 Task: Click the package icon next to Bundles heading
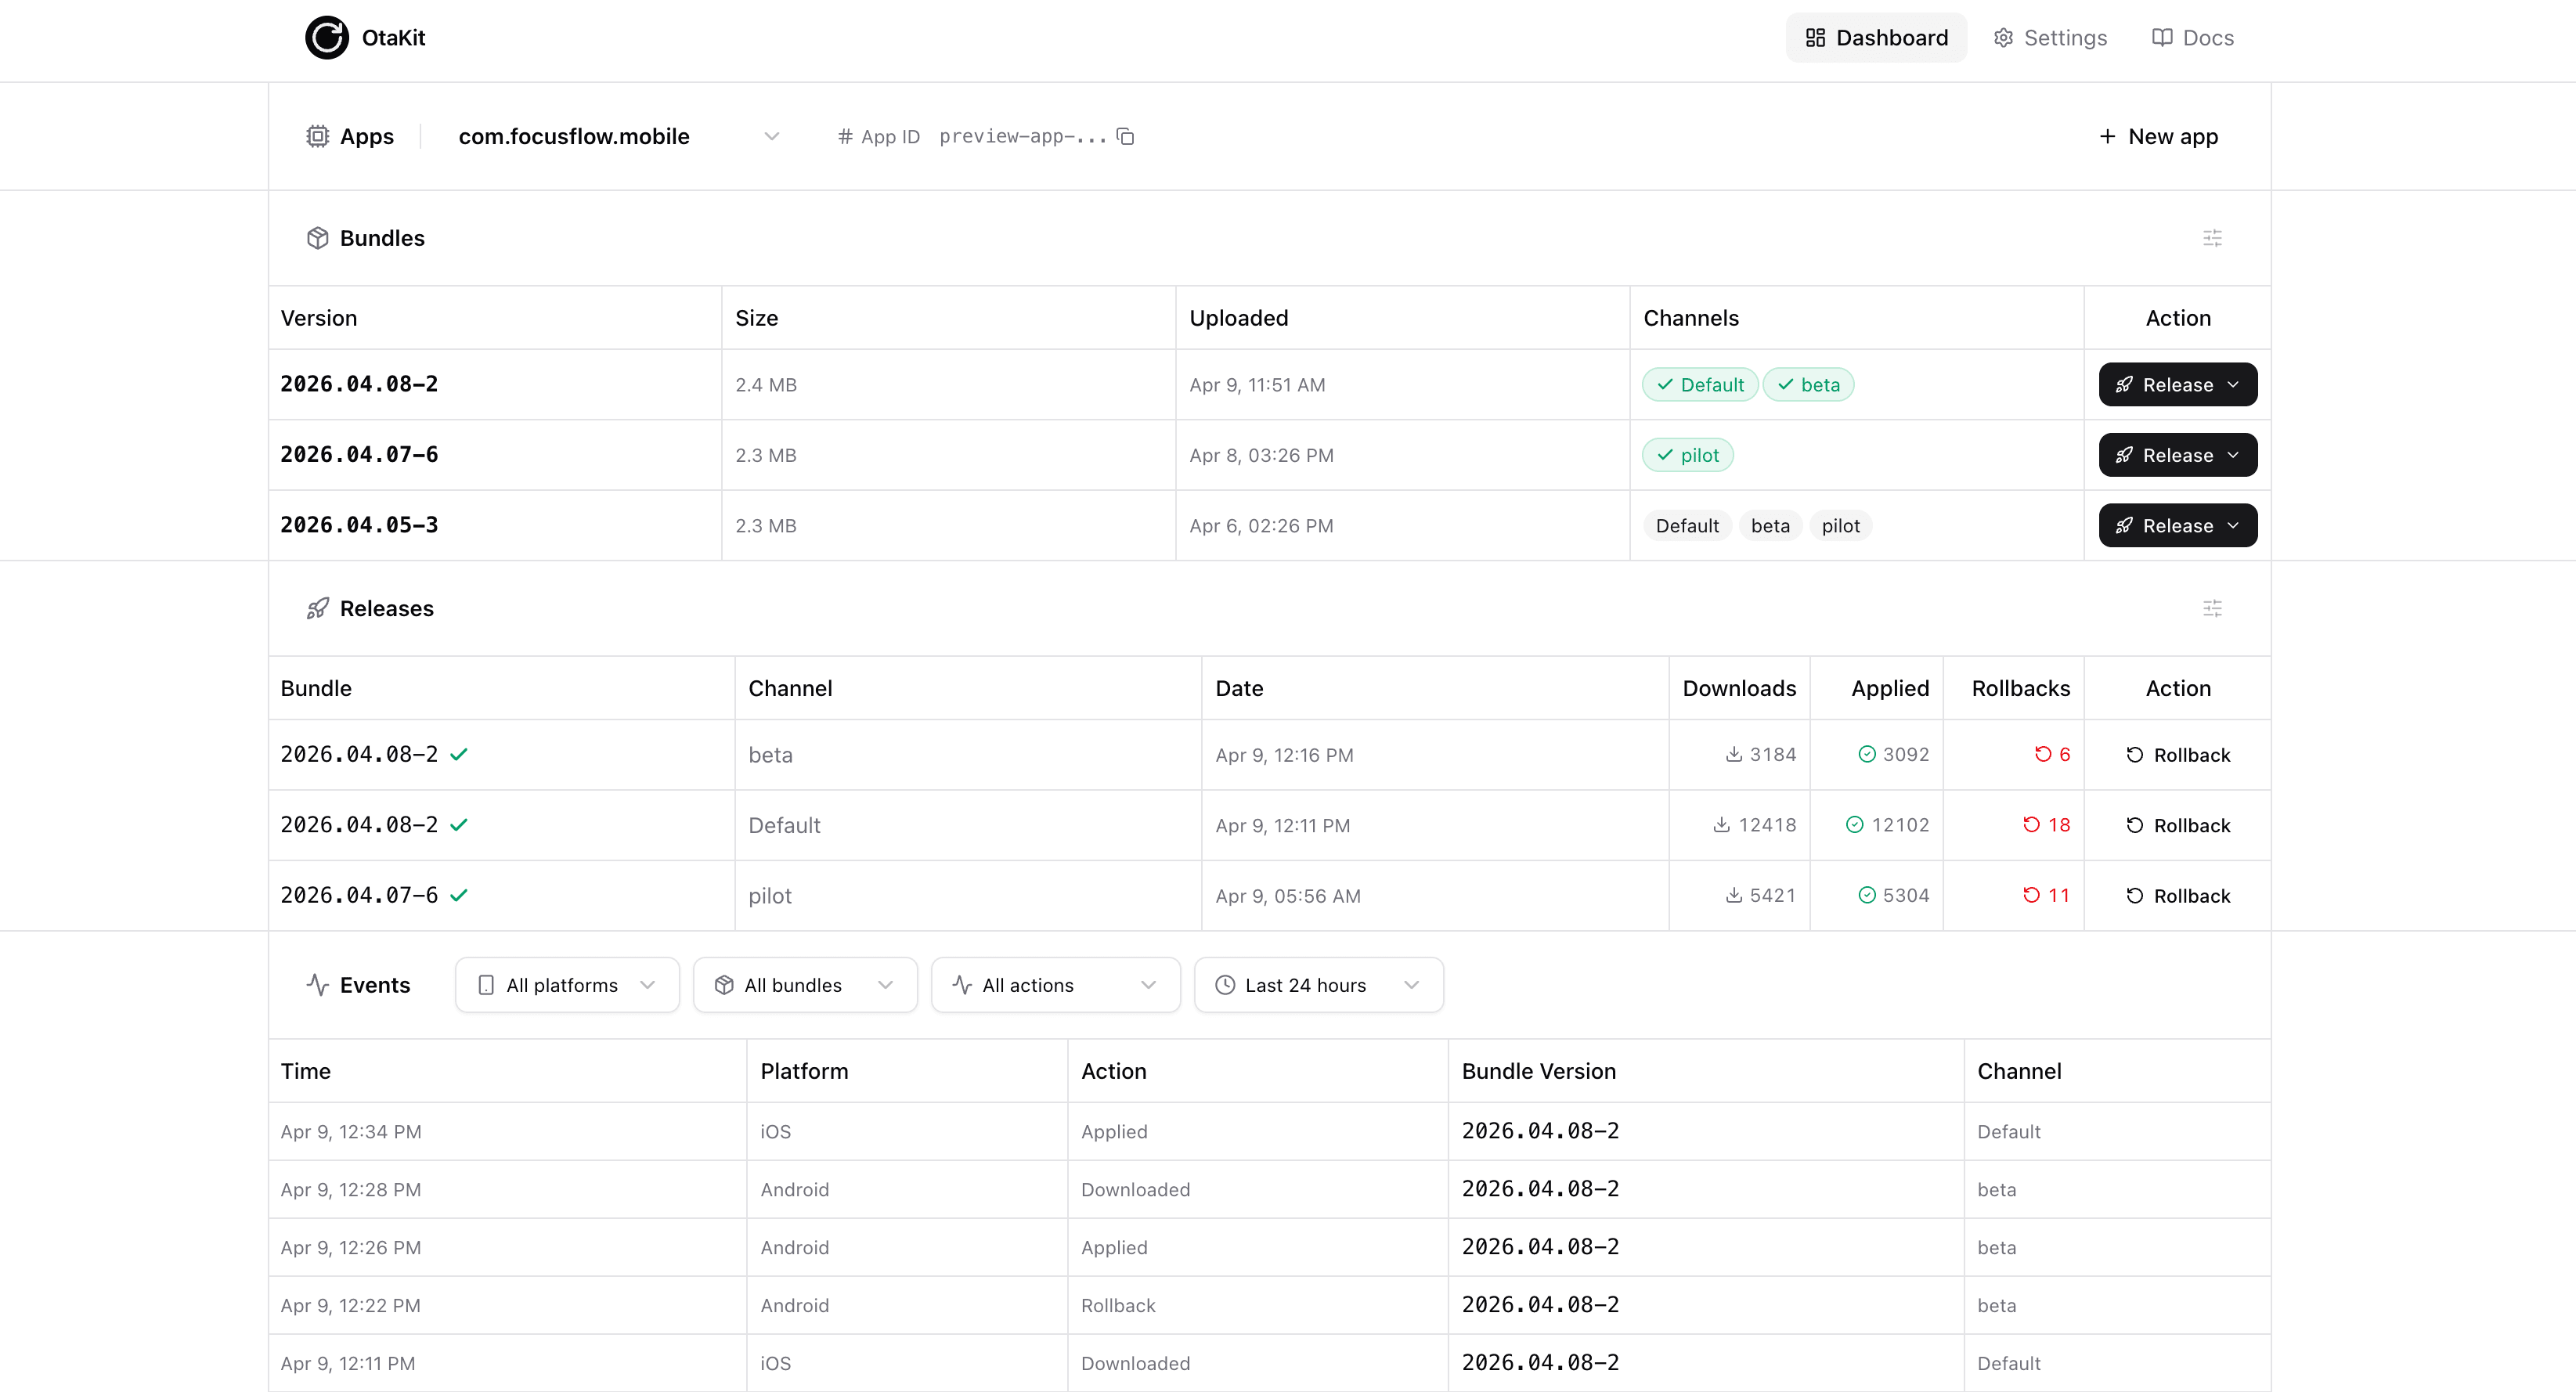point(317,238)
